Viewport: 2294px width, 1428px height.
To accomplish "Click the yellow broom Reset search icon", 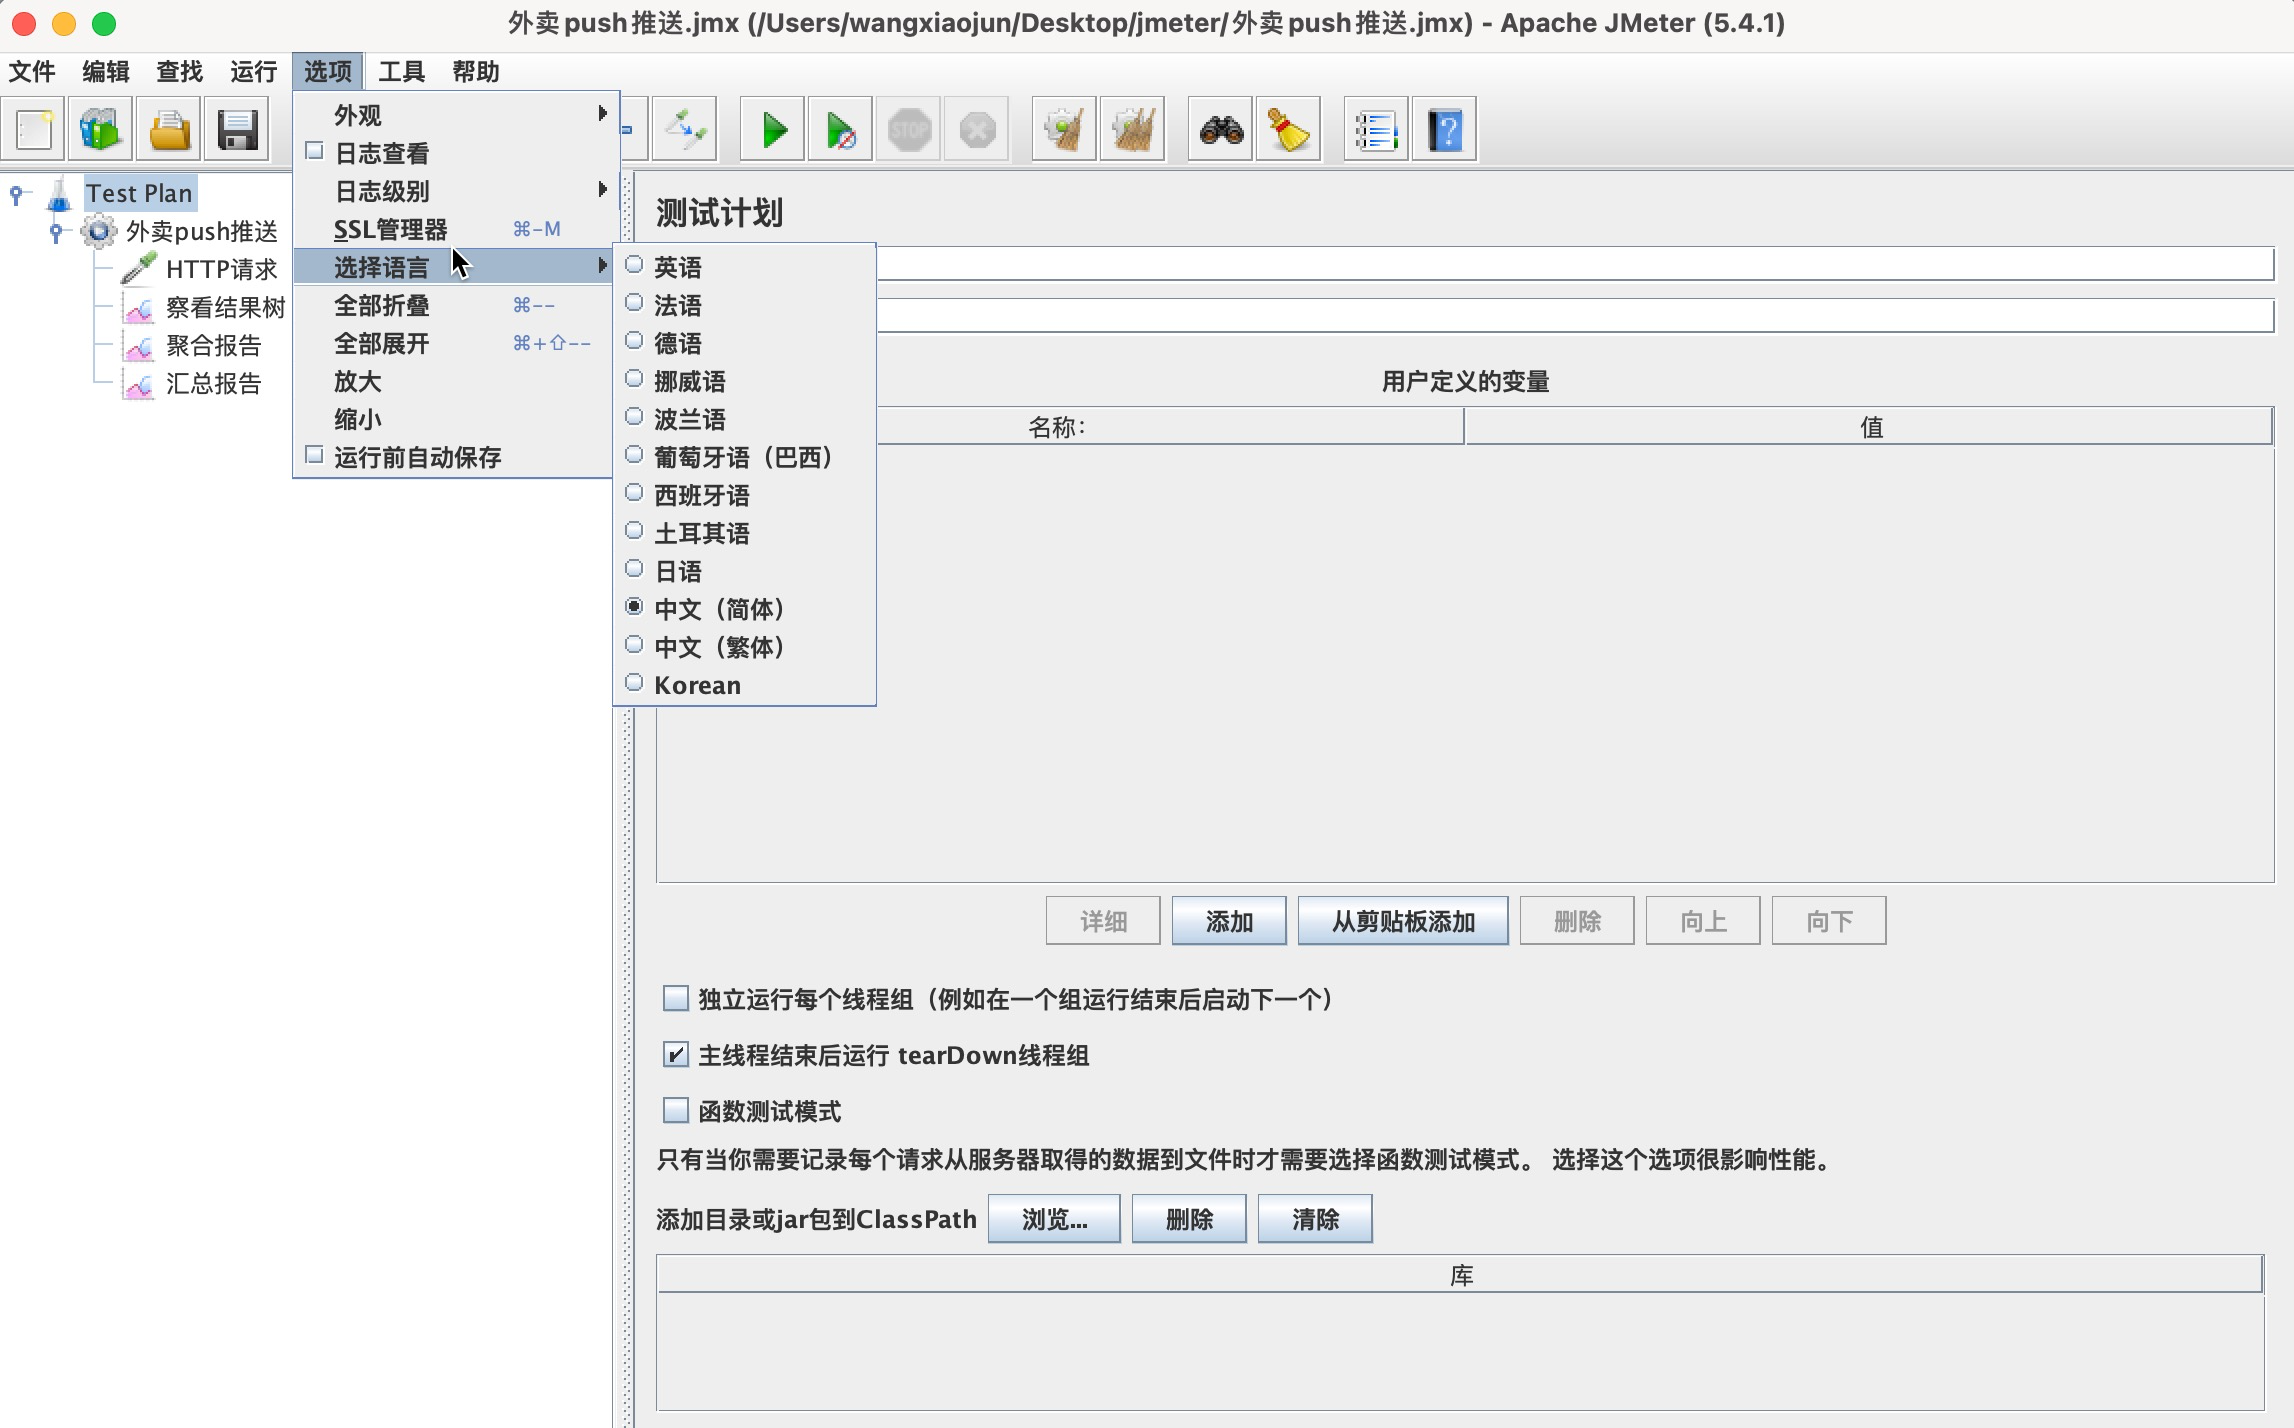I will (1288, 130).
